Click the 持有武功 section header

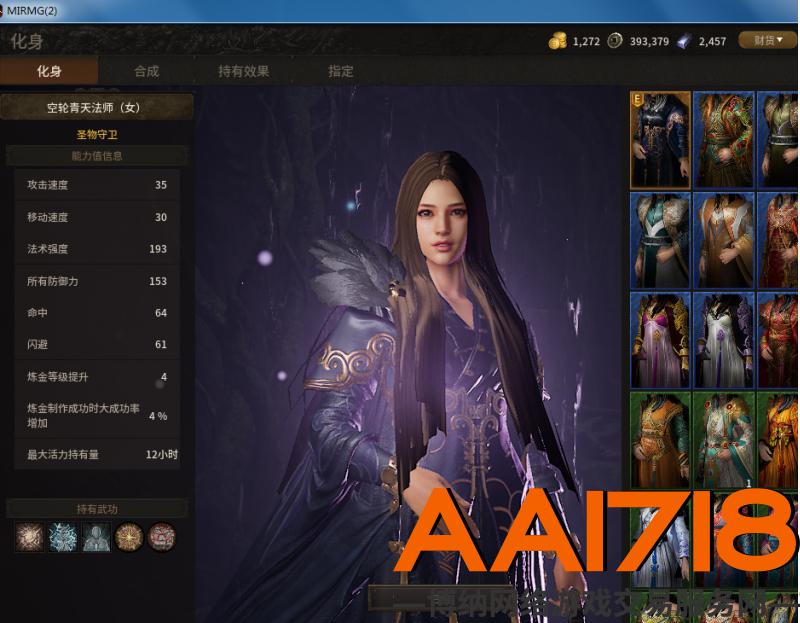pyautogui.click(x=97, y=508)
